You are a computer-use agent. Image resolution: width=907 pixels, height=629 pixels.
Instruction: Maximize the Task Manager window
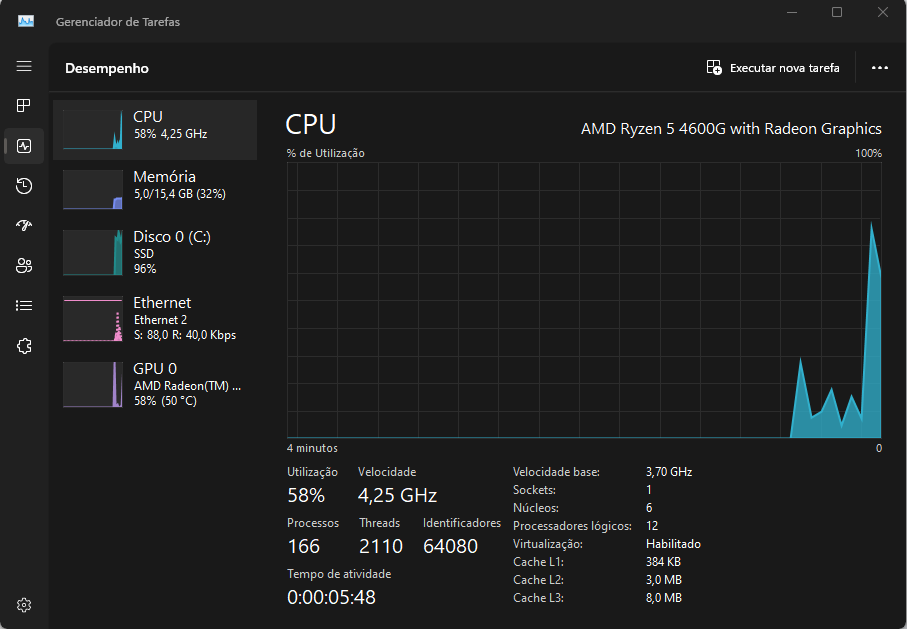(x=837, y=12)
